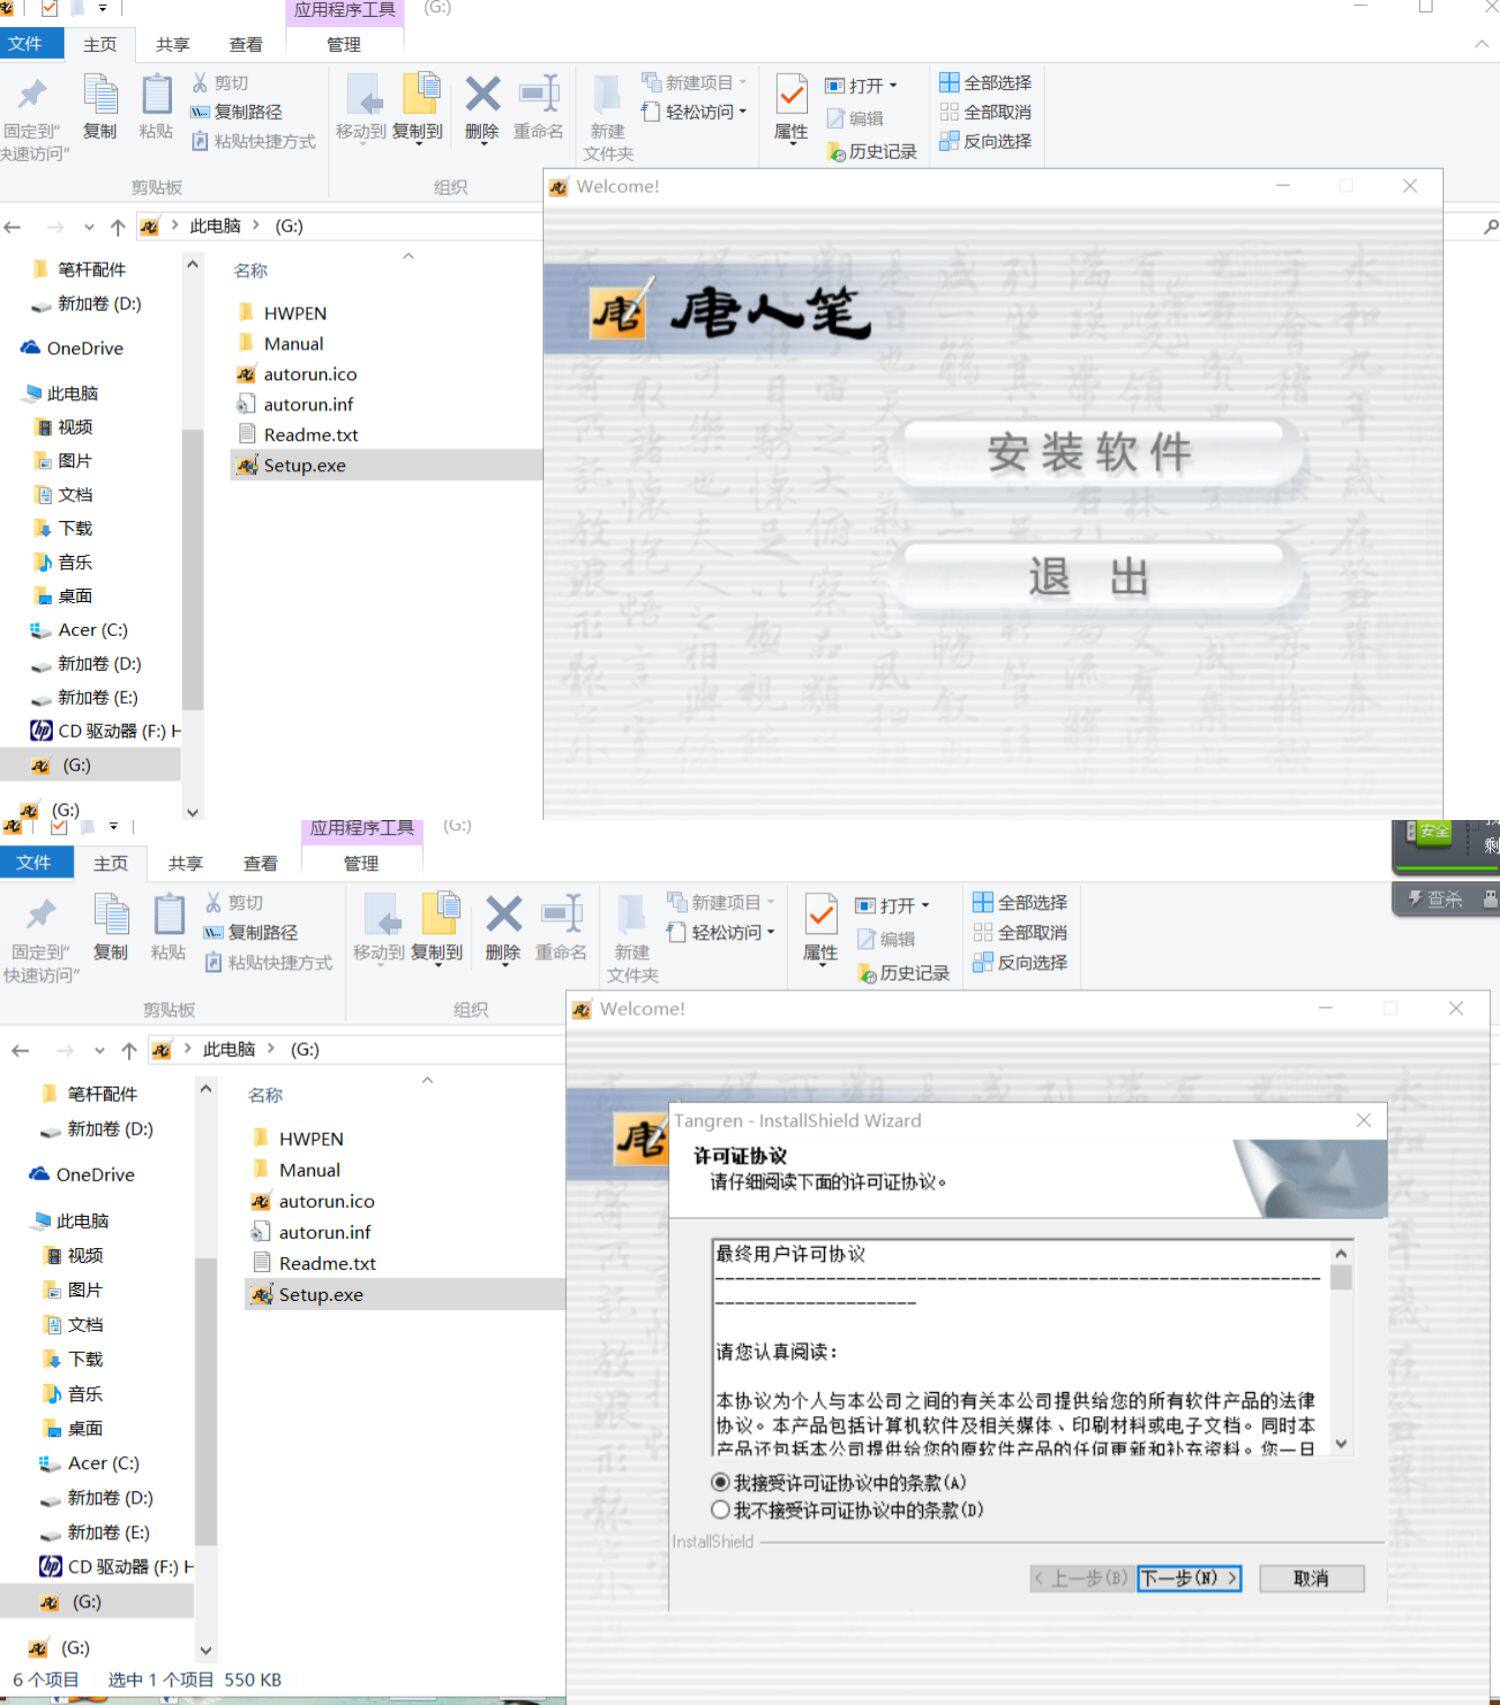Click the license agreement scrollbar down arrow
The width and height of the screenshot is (1500, 1705).
click(1341, 1443)
